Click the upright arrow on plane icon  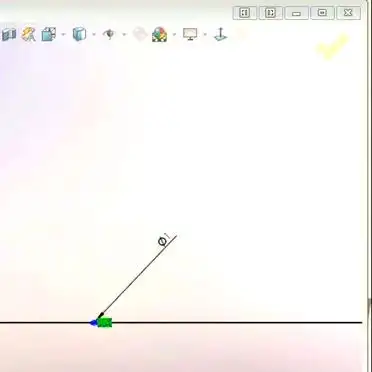[x=220, y=35]
